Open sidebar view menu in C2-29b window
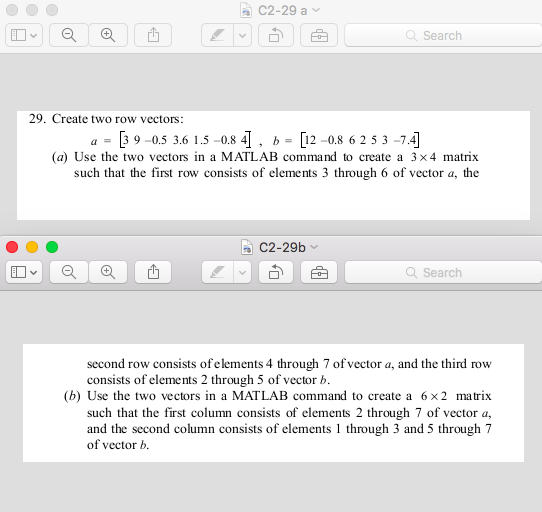 (x=24, y=272)
